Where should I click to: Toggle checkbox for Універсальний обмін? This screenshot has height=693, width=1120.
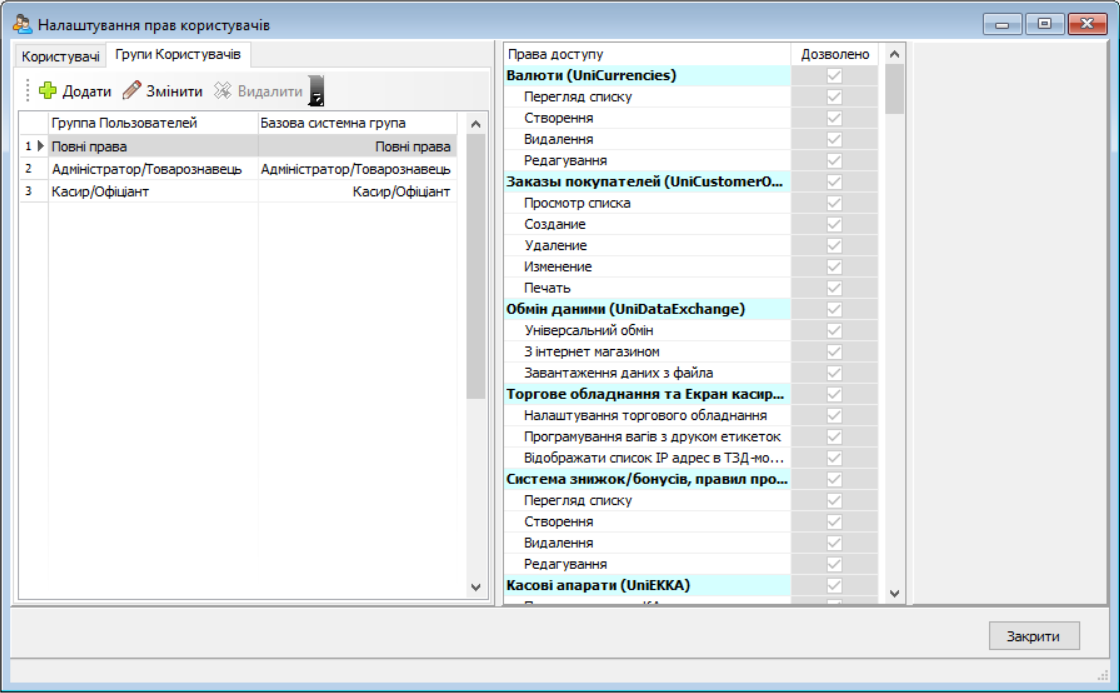click(834, 330)
